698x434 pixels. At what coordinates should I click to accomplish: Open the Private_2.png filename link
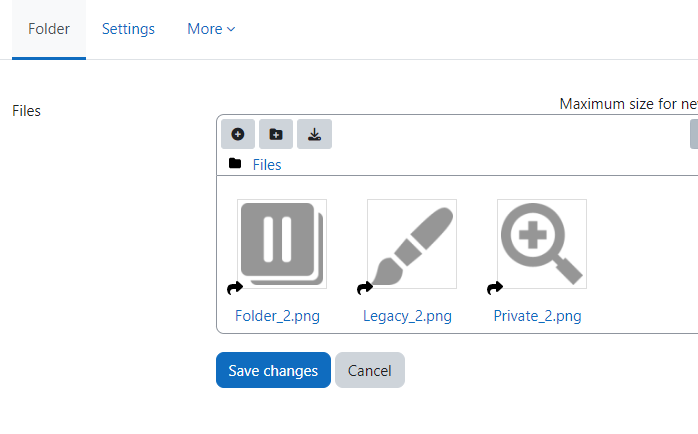(537, 316)
